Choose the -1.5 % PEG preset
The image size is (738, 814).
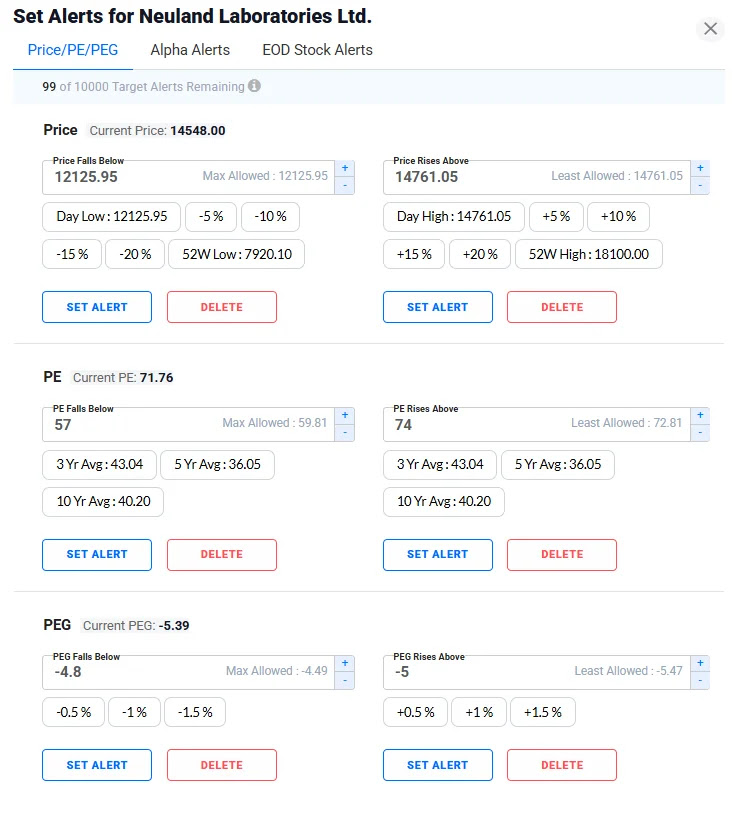[x=195, y=712]
